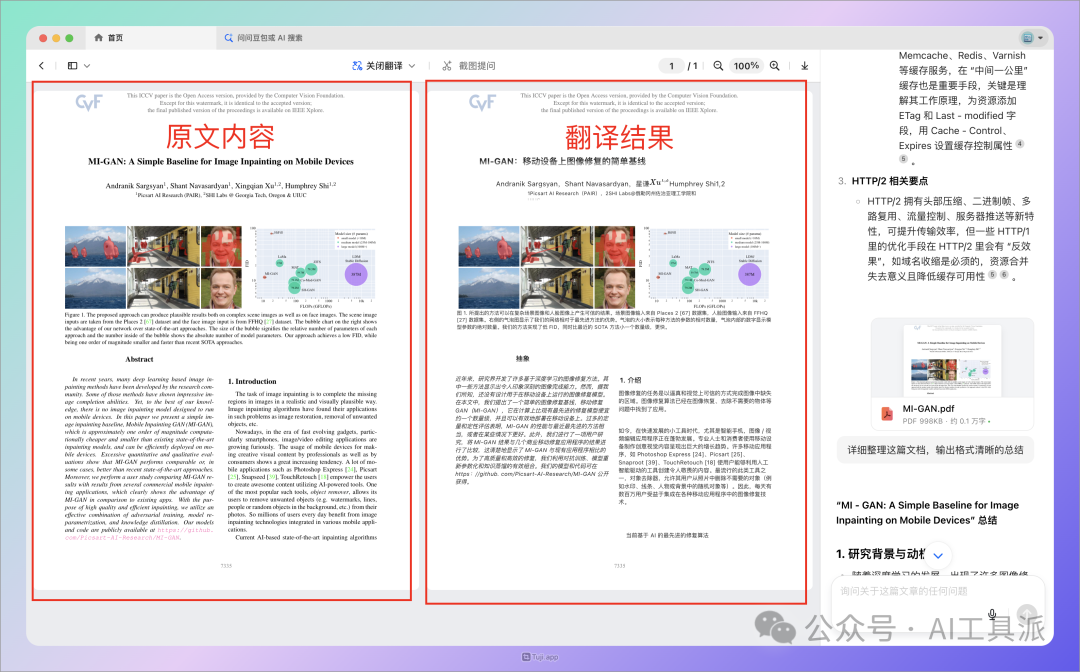Zoom out using the minus magnifier
The width and height of the screenshot is (1080, 672).
point(718,66)
